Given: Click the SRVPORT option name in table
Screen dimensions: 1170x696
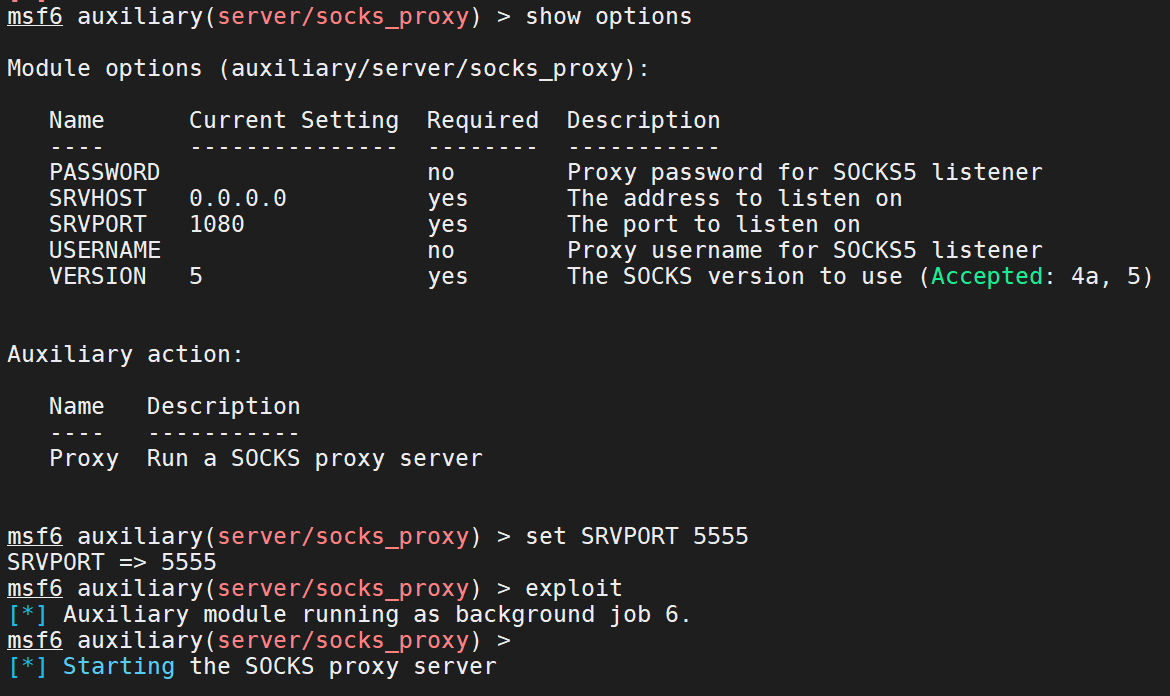Looking at the screenshot, I should (98, 225).
